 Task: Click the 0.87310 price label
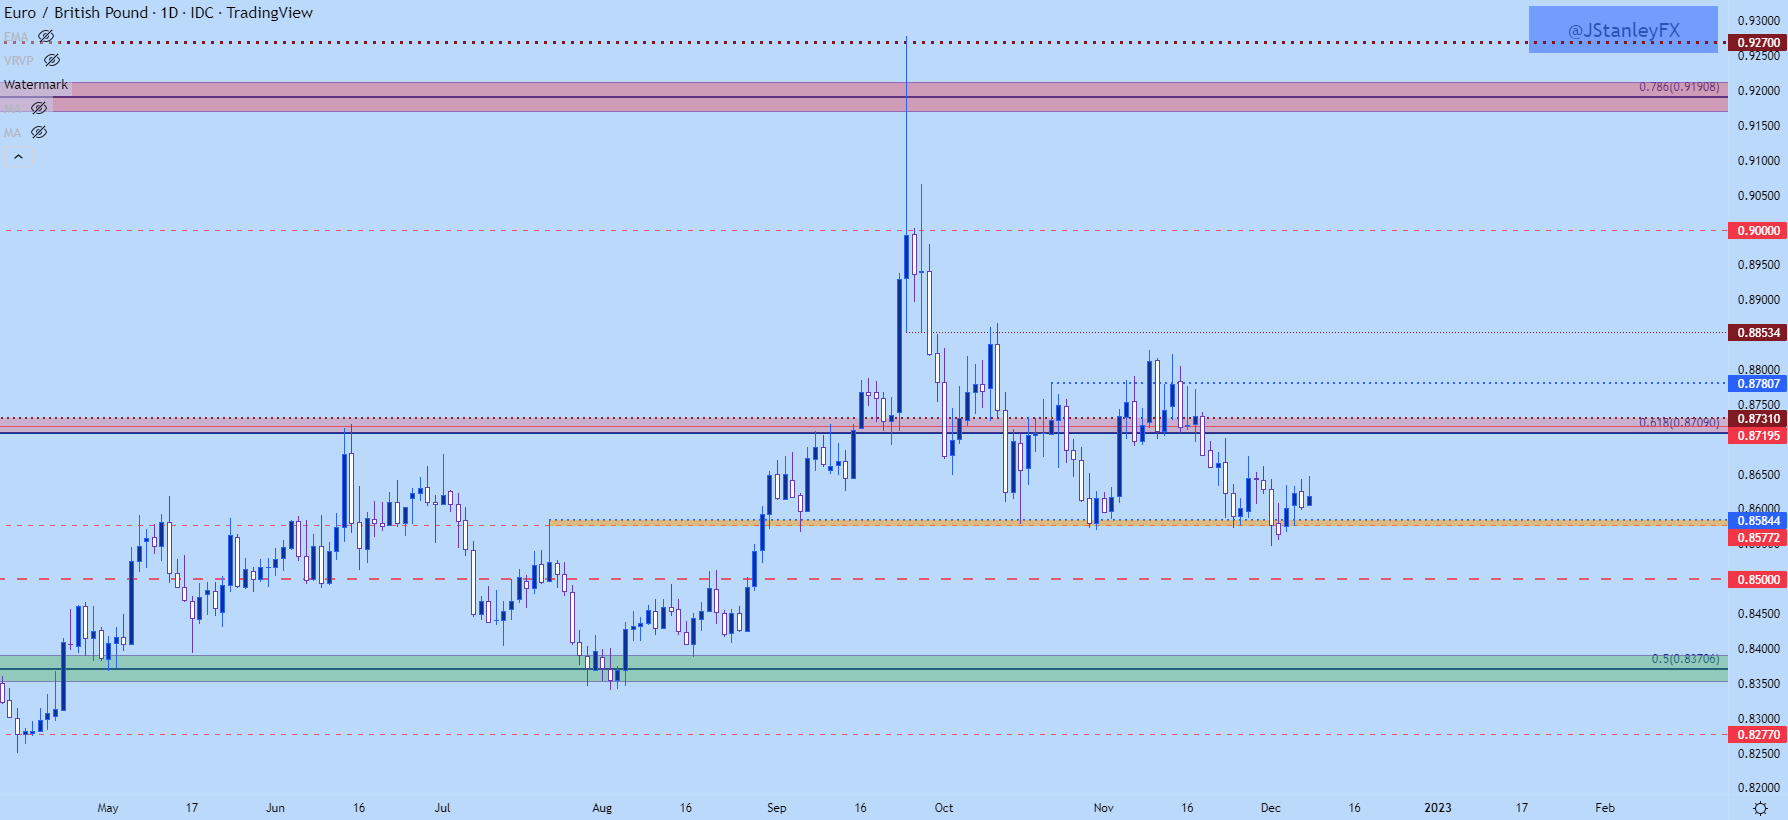click(x=1758, y=419)
